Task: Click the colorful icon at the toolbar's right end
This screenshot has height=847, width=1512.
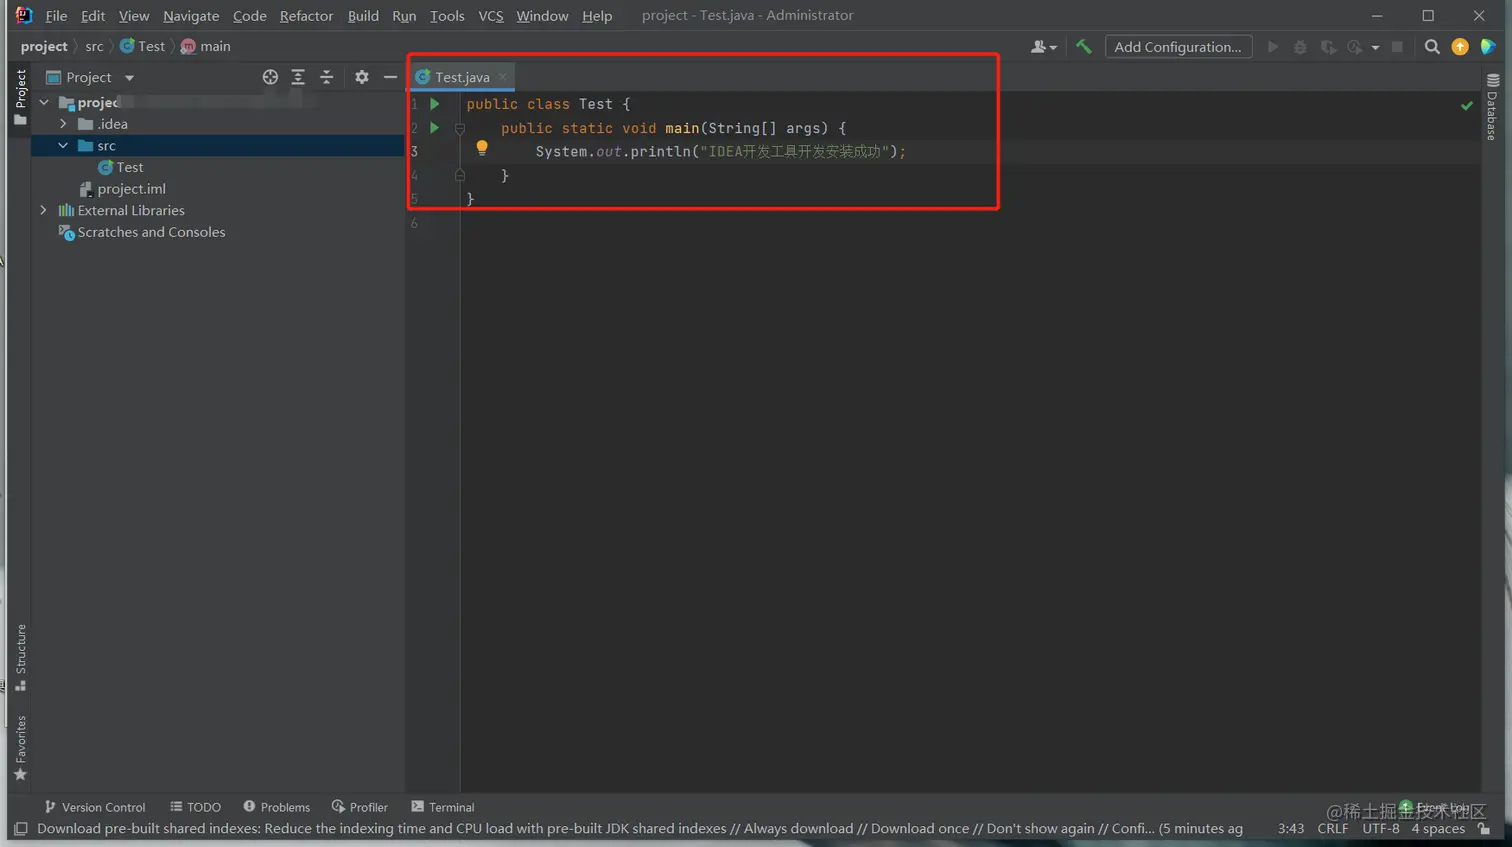Action: tap(1488, 46)
